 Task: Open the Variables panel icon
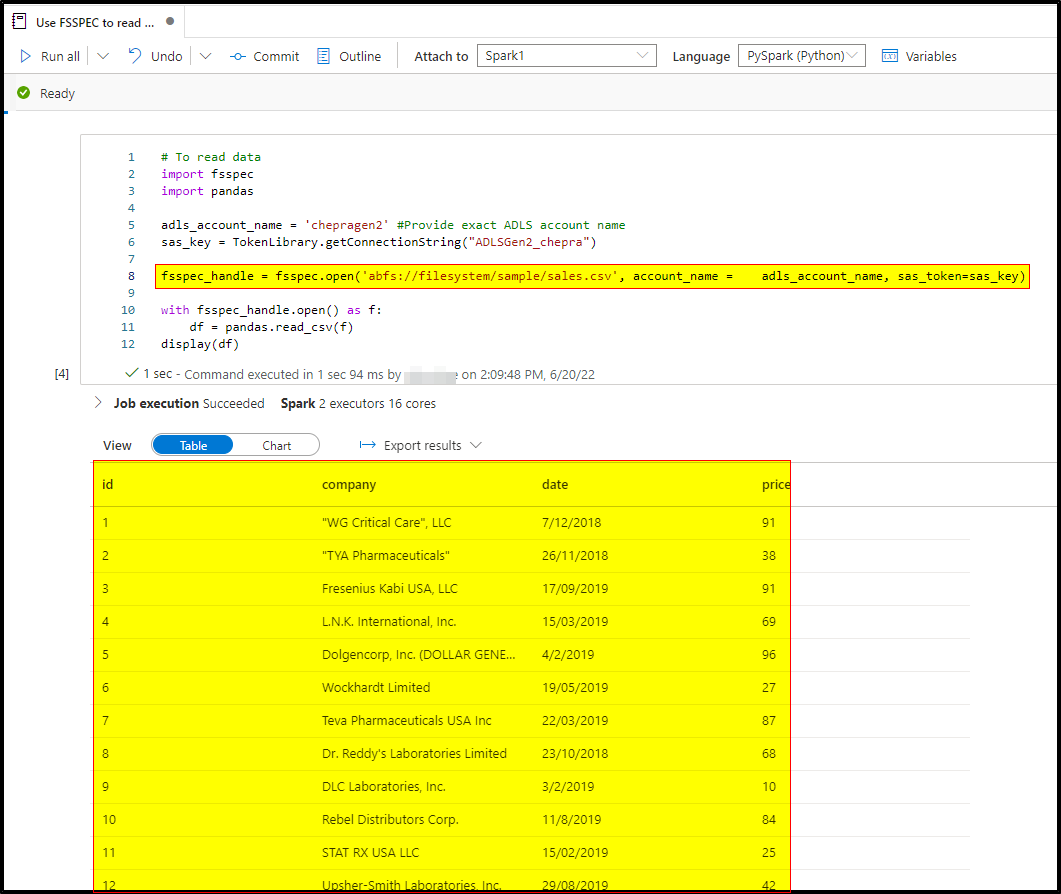(890, 56)
